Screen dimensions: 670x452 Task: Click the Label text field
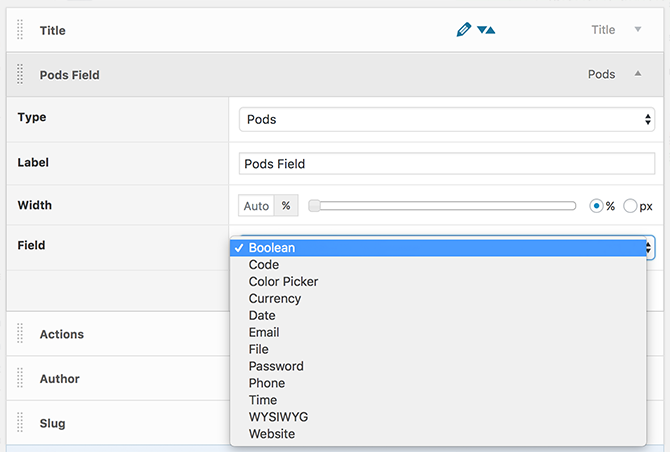tap(446, 163)
